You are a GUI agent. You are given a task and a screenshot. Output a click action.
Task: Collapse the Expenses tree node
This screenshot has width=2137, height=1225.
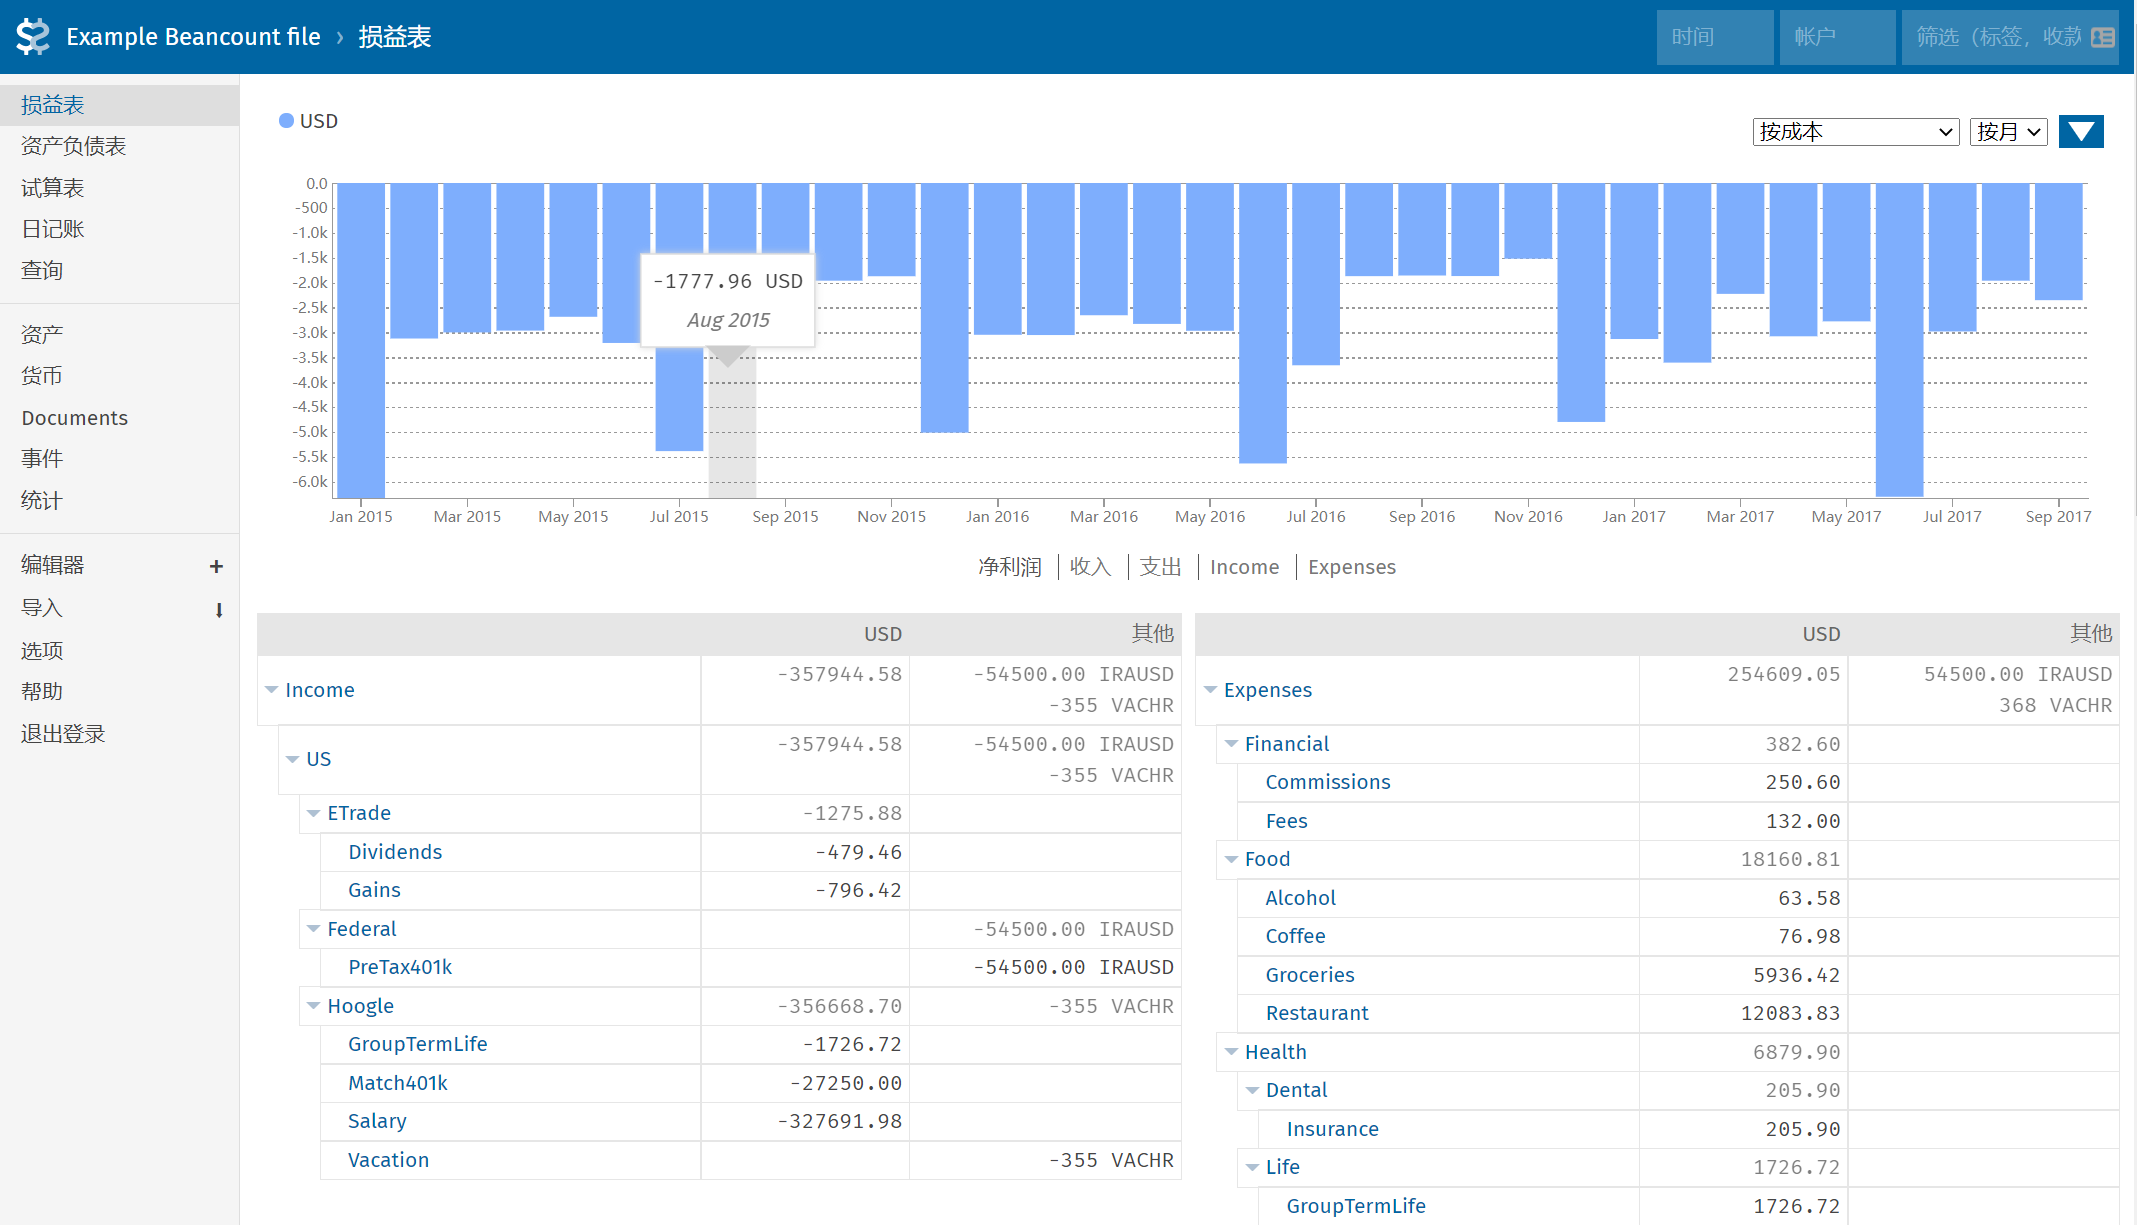tap(1210, 690)
